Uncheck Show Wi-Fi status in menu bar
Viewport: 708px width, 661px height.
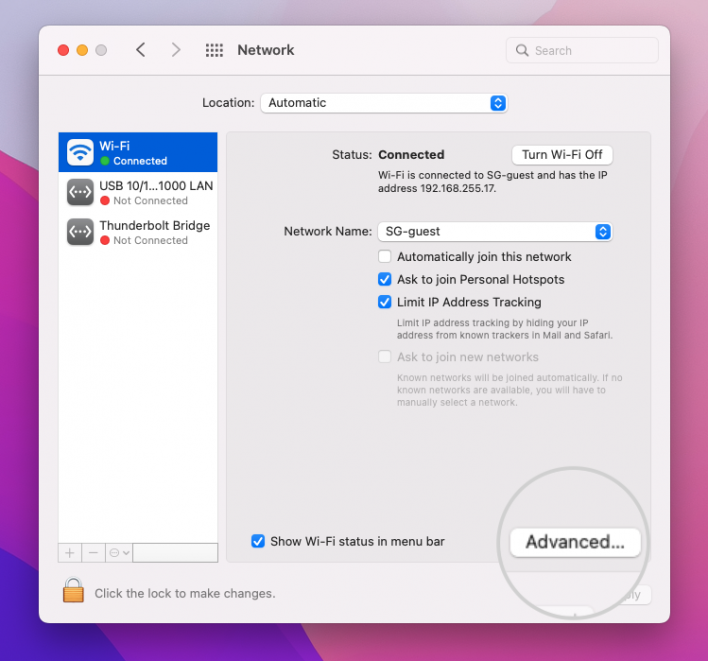[x=258, y=541]
